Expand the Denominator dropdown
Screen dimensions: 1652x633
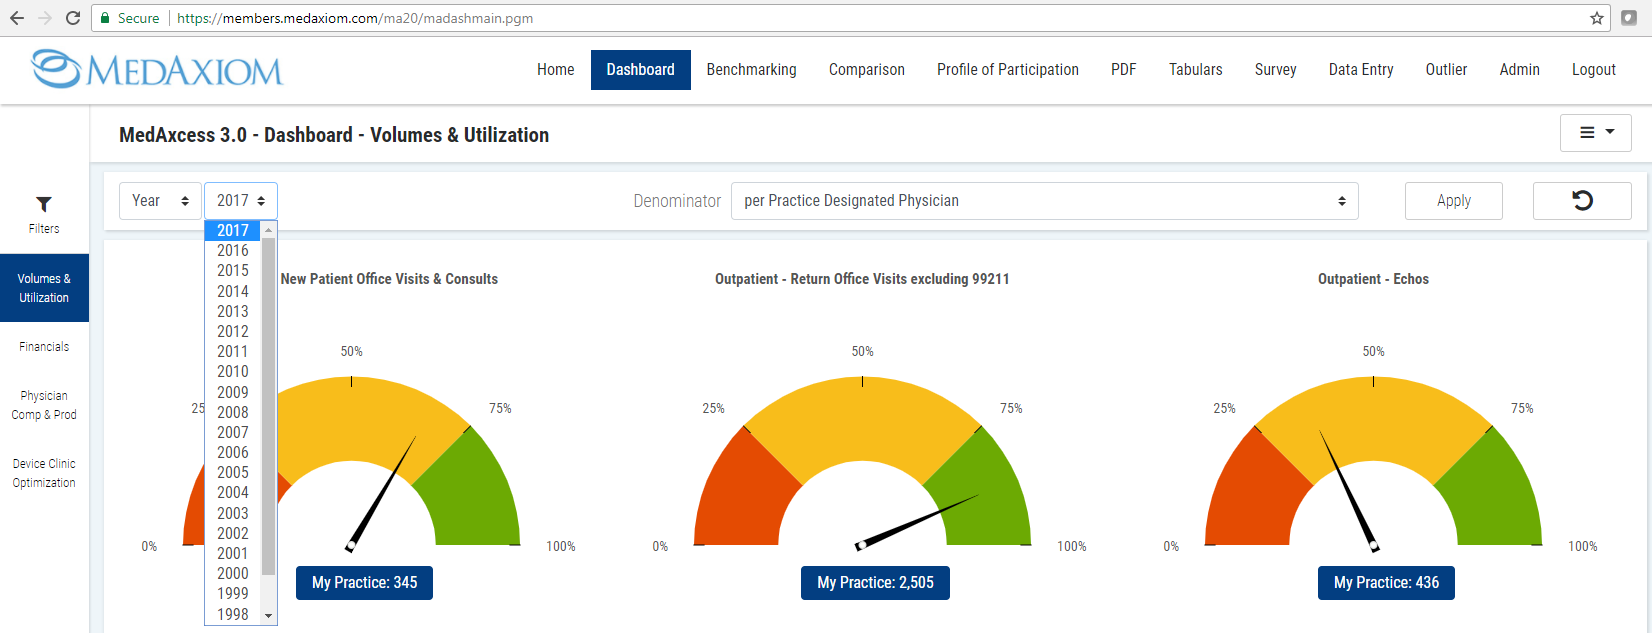pos(1044,201)
